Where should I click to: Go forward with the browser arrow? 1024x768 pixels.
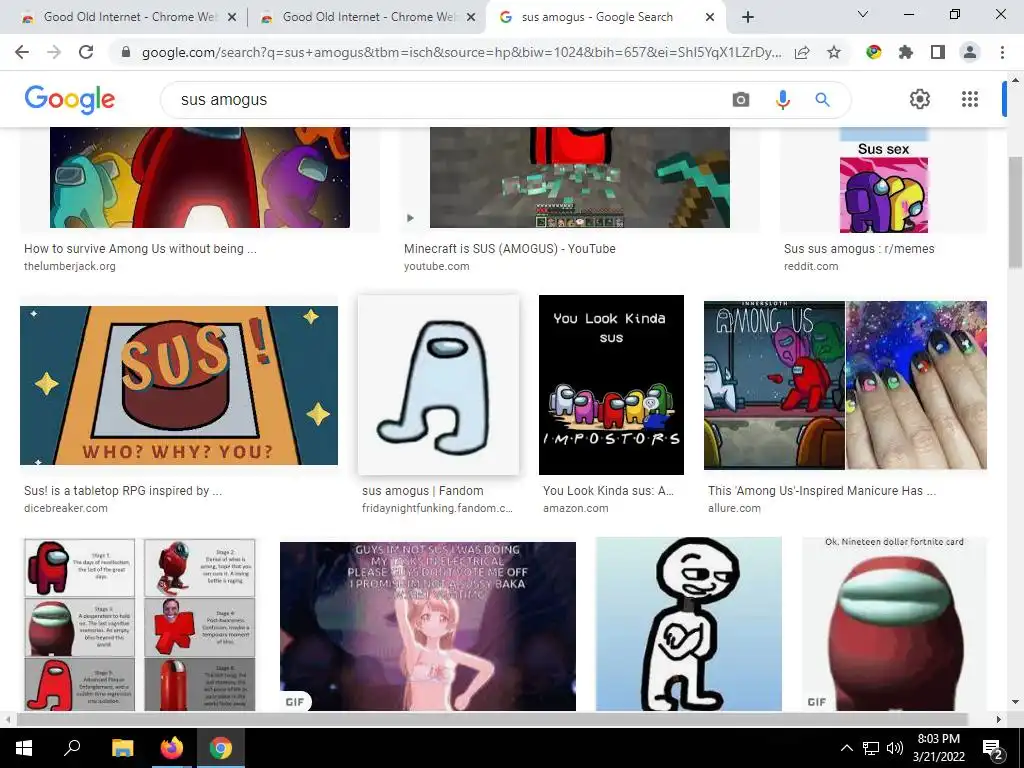(x=54, y=52)
